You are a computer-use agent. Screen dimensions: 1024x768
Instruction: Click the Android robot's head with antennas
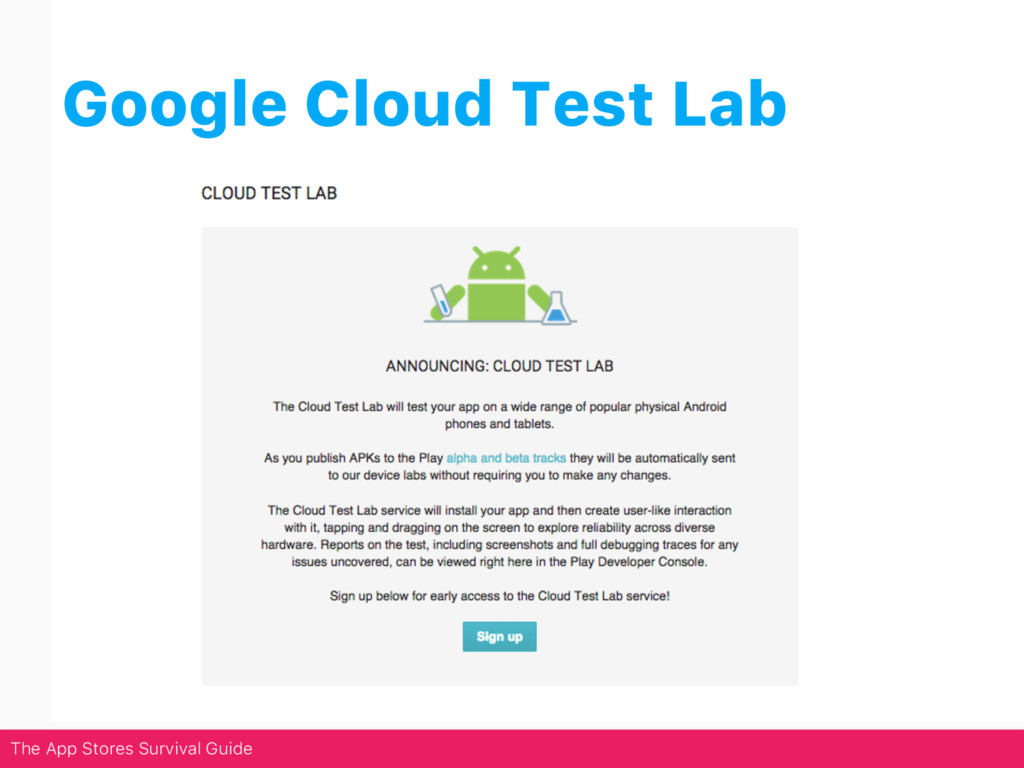[x=496, y=263]
